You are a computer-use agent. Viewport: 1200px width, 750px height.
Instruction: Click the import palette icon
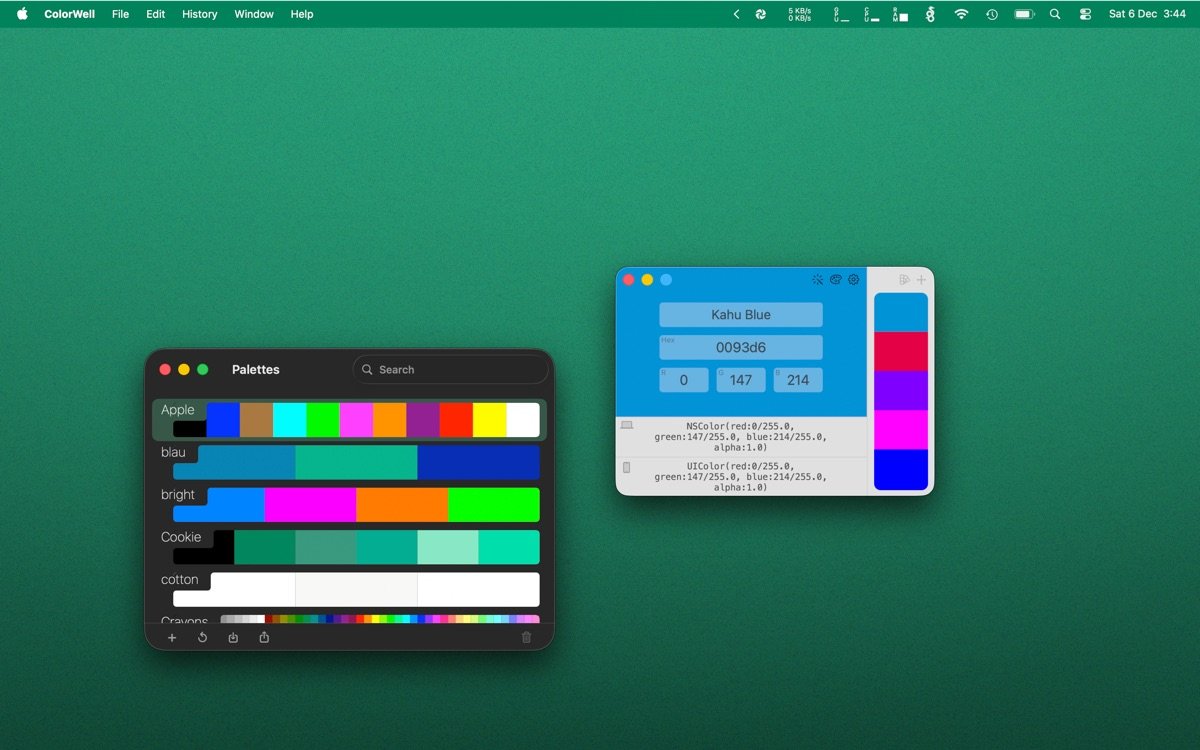pos(233,637)
